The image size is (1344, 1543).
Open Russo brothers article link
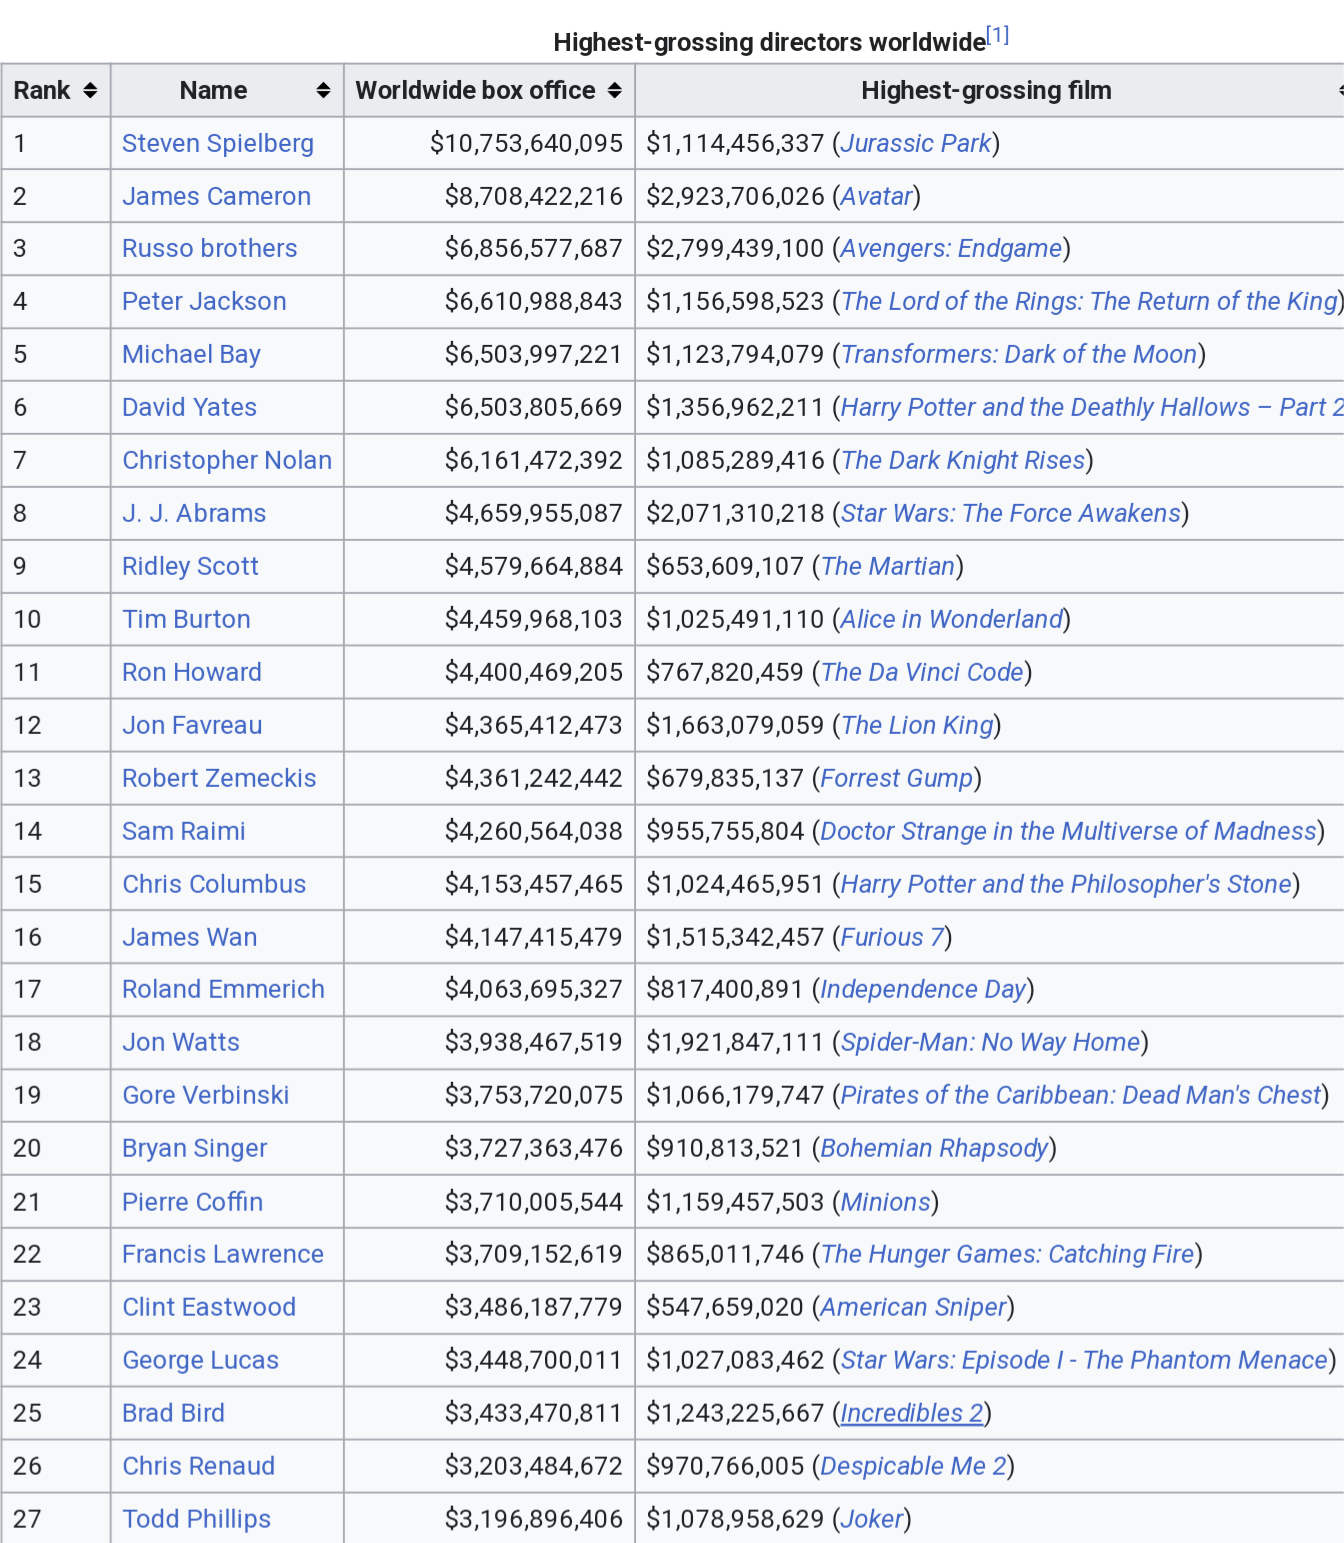(209, 249)
